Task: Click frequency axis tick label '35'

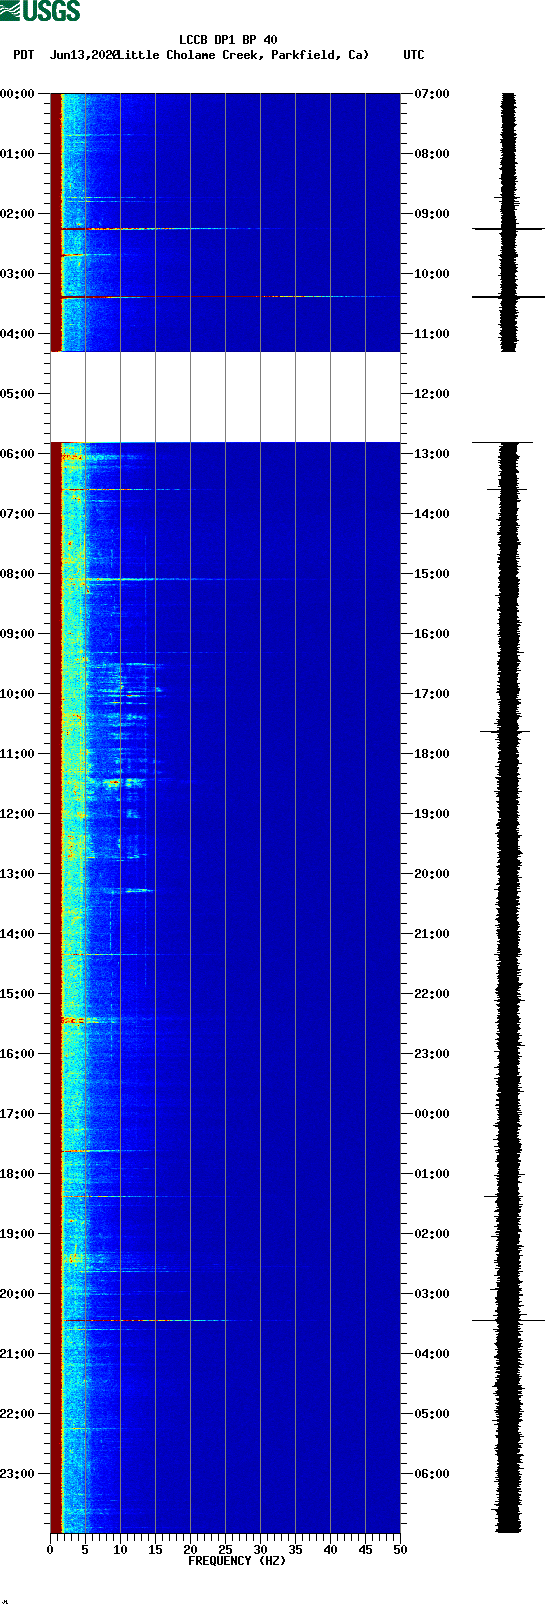Action: click(x=295, y=1550)
